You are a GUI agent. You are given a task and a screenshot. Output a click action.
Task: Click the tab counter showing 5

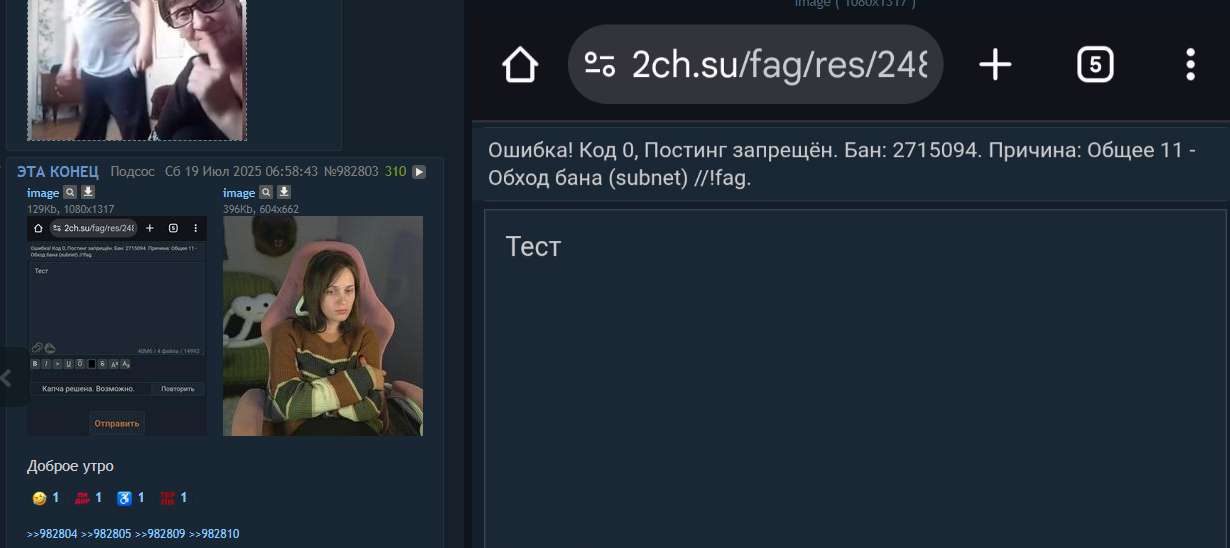(x=1095, y=65)
